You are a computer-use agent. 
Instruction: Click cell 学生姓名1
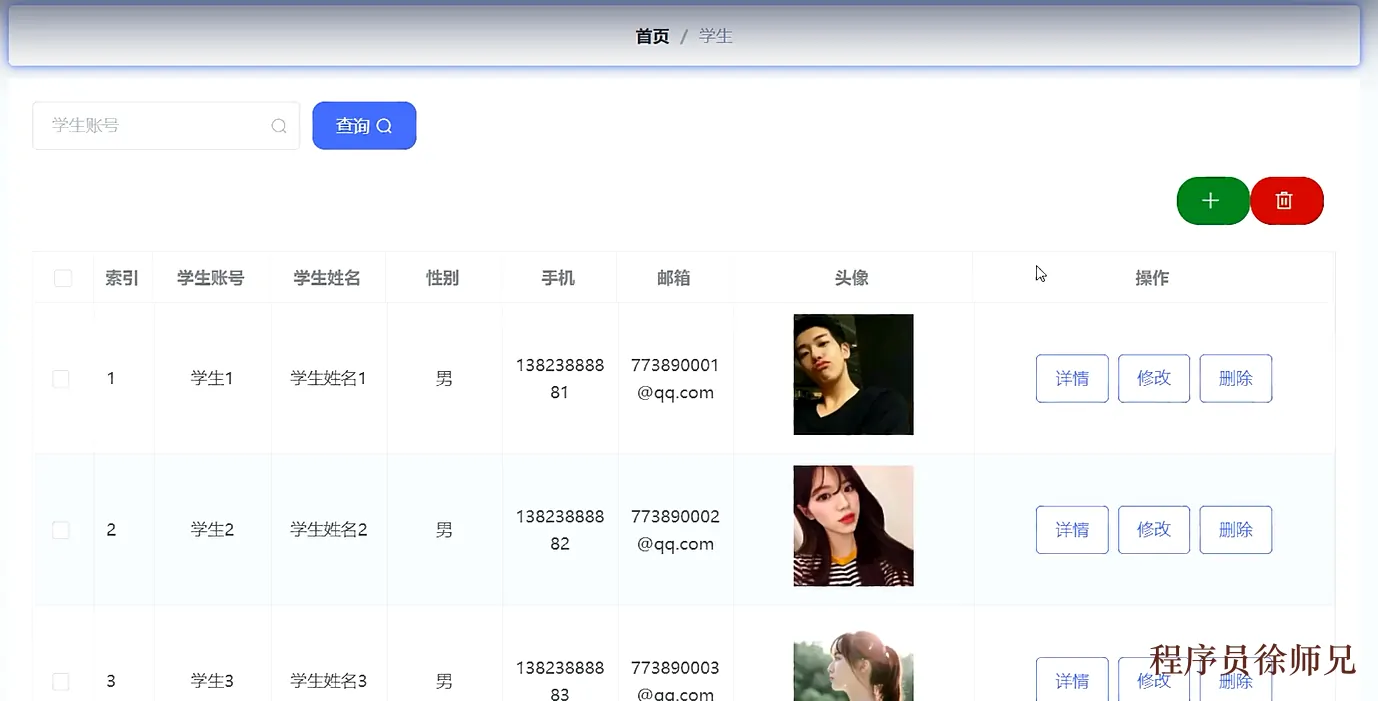329,379
